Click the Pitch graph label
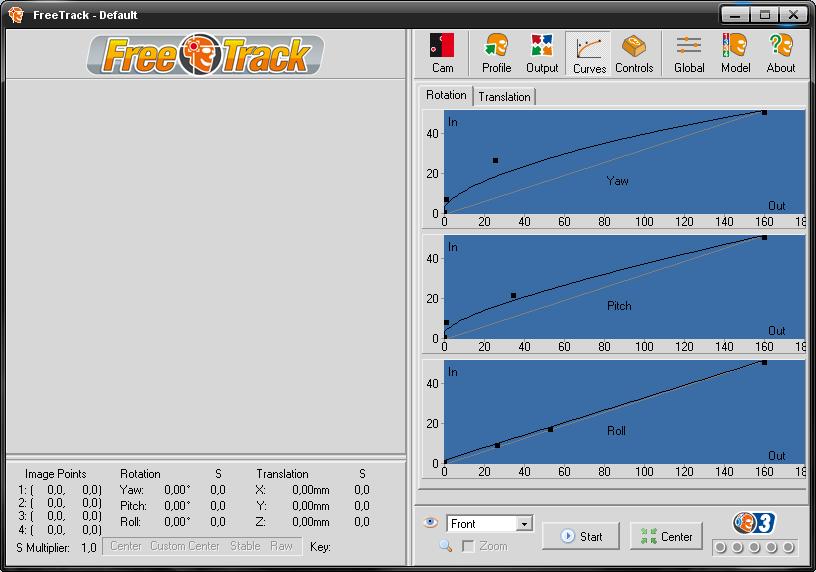 point(619,306)
